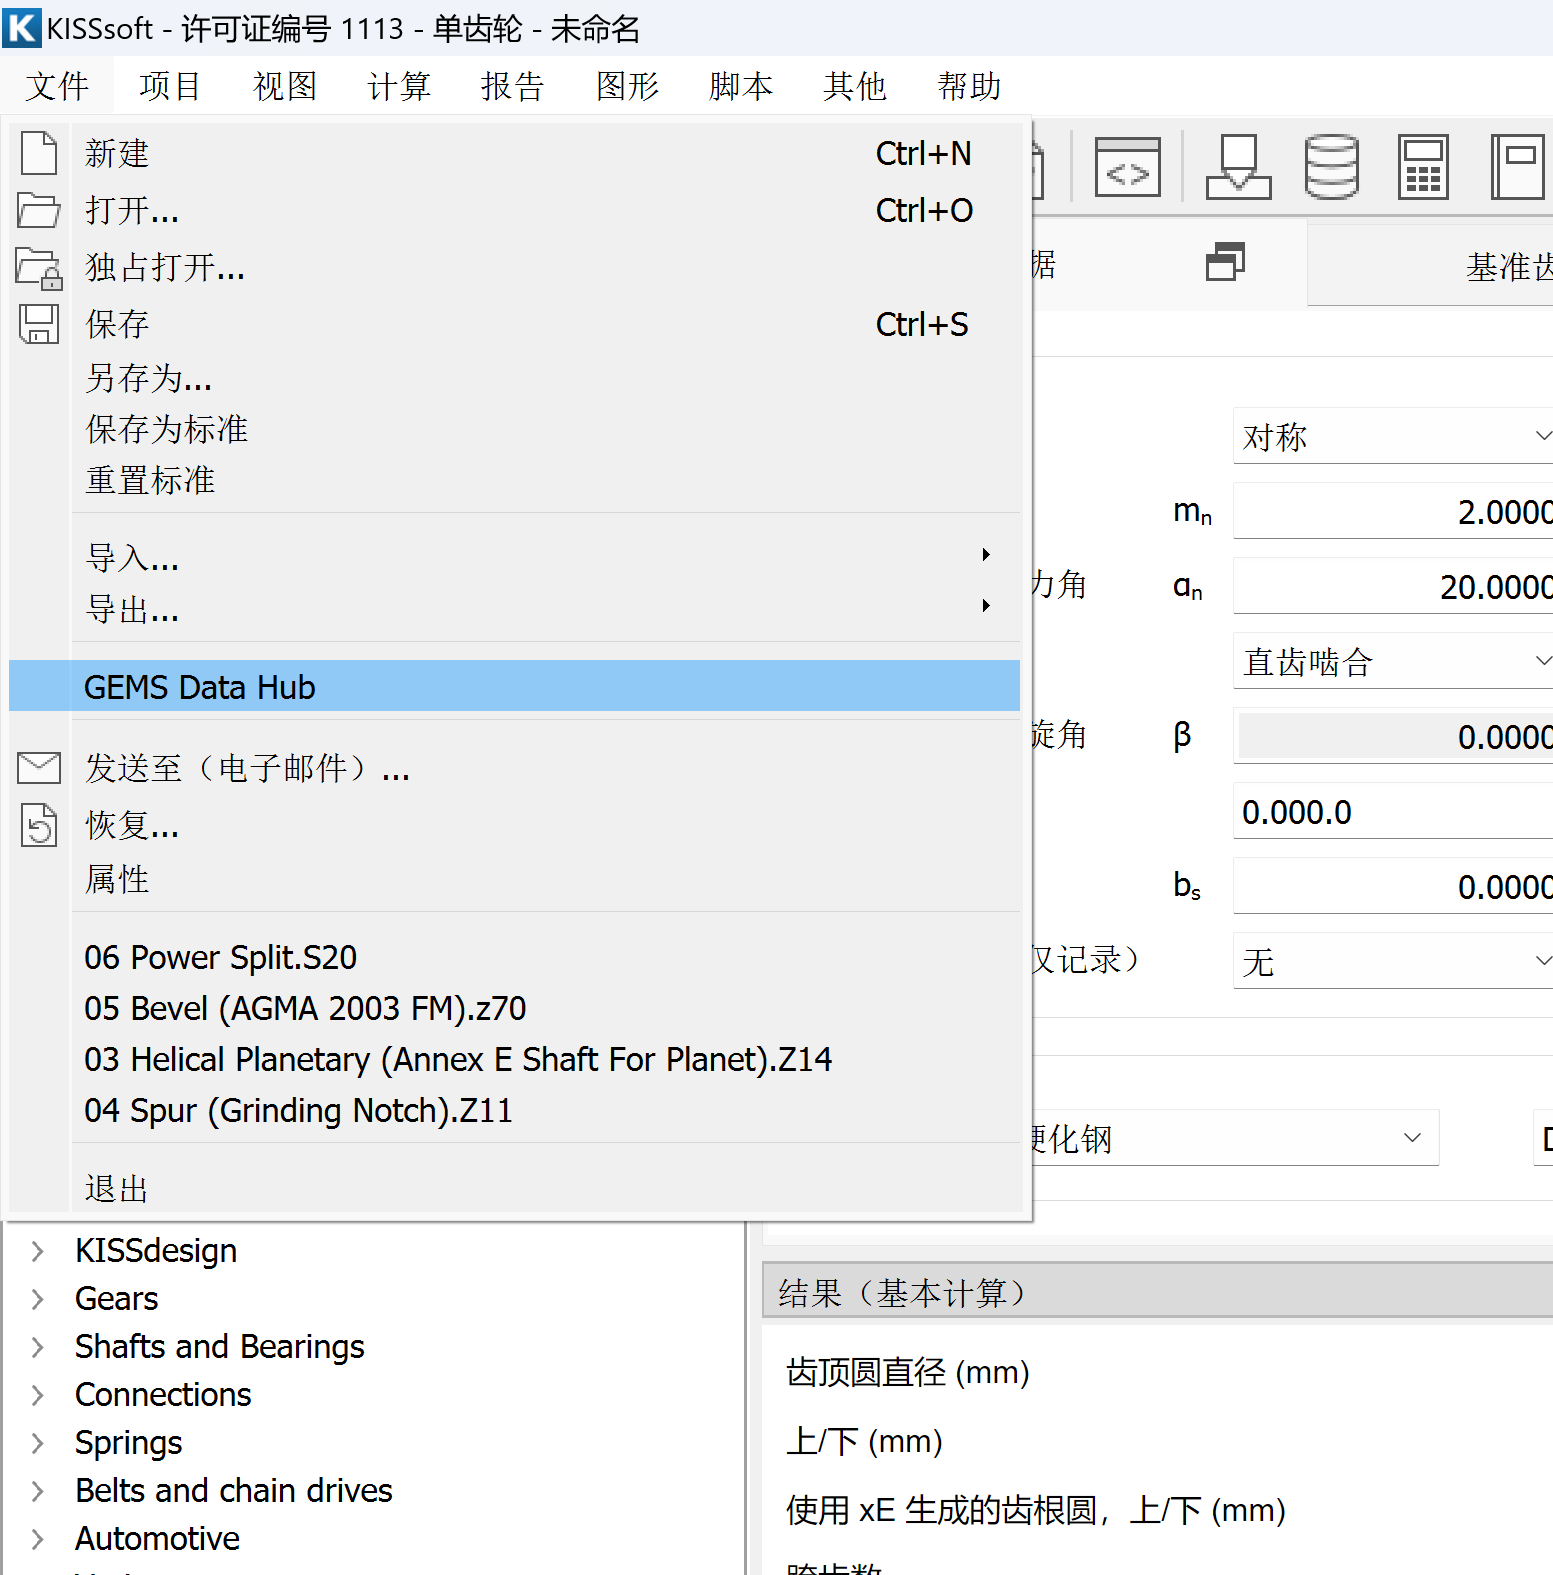Click the undock window icon on the tab bar
Image resolution: width=1553 pixels, height=1575 pixels.
(x=1225, y=262)
